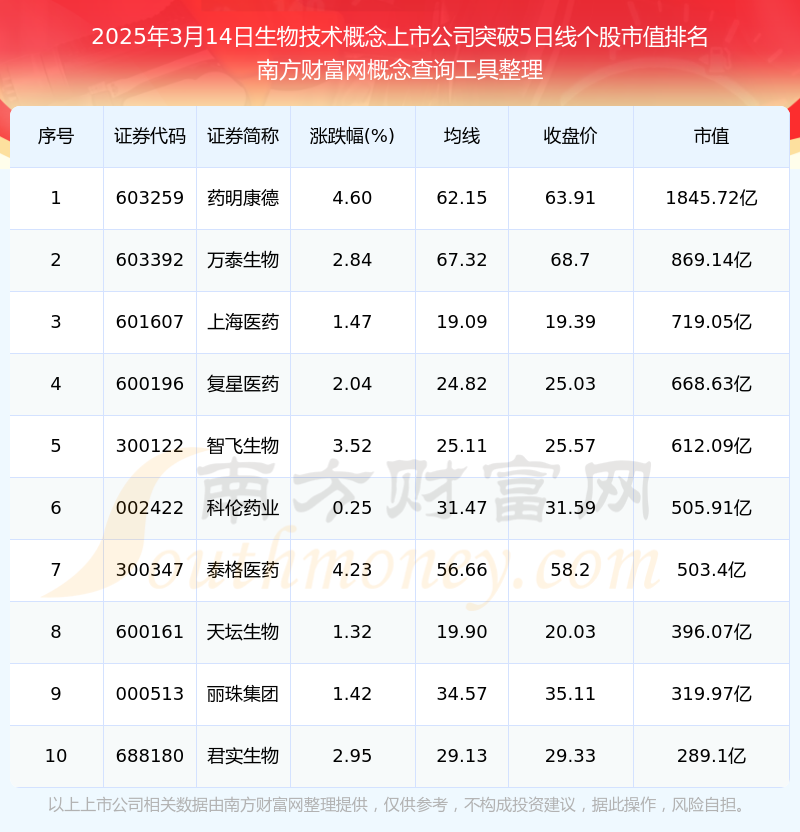Click market value 319.97亿
The image size is (800, 832).
click(x=711, y=694)
